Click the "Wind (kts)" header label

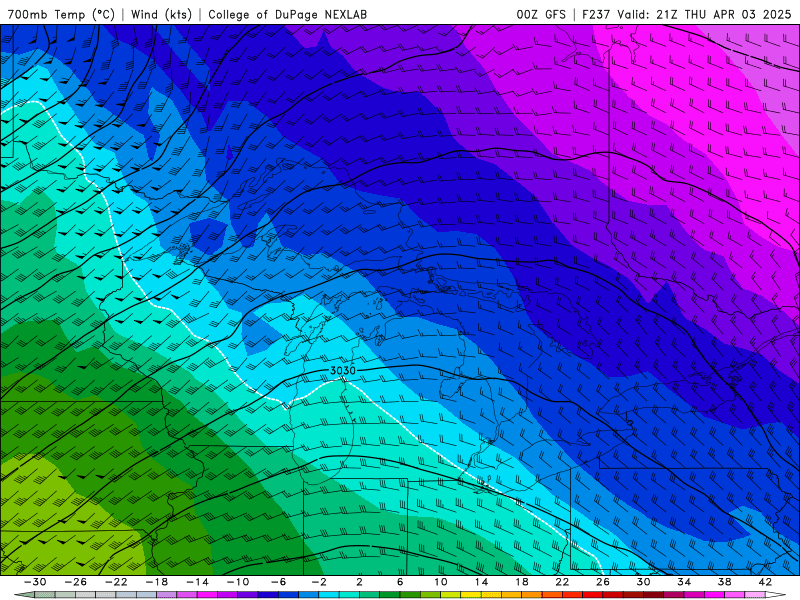coord(161,14)
